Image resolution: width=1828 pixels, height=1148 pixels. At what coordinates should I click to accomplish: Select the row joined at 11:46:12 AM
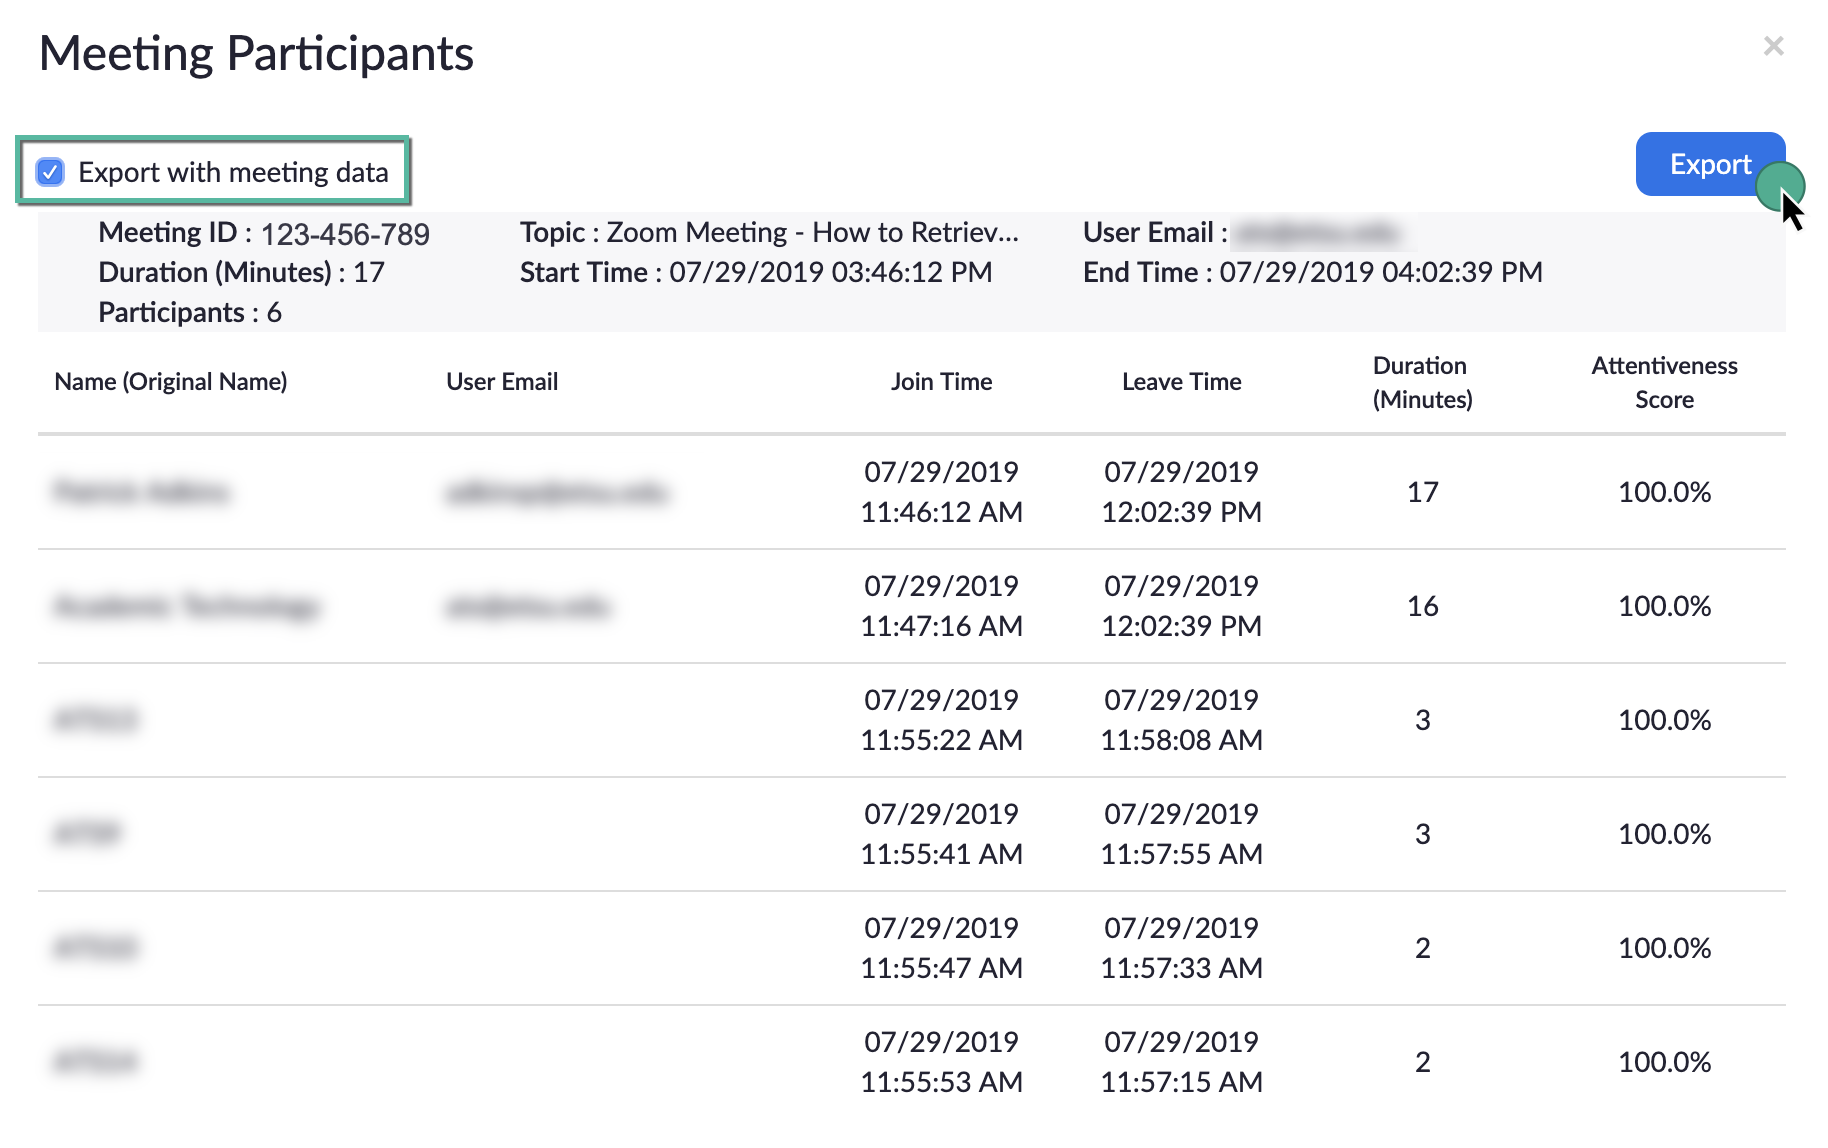click(x=941, y=492)
